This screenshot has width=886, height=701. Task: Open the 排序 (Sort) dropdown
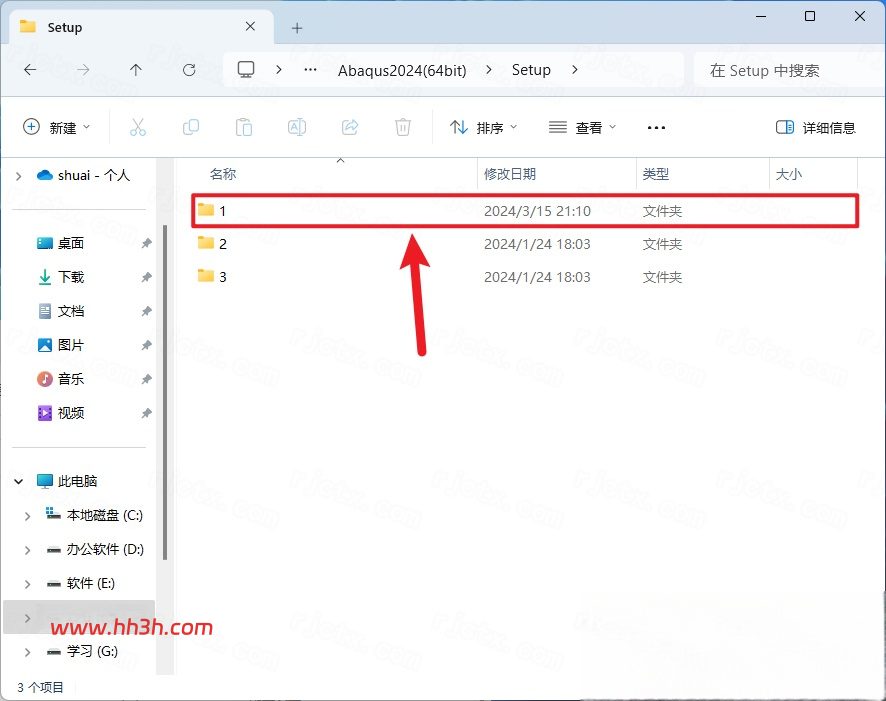[483, 128]
